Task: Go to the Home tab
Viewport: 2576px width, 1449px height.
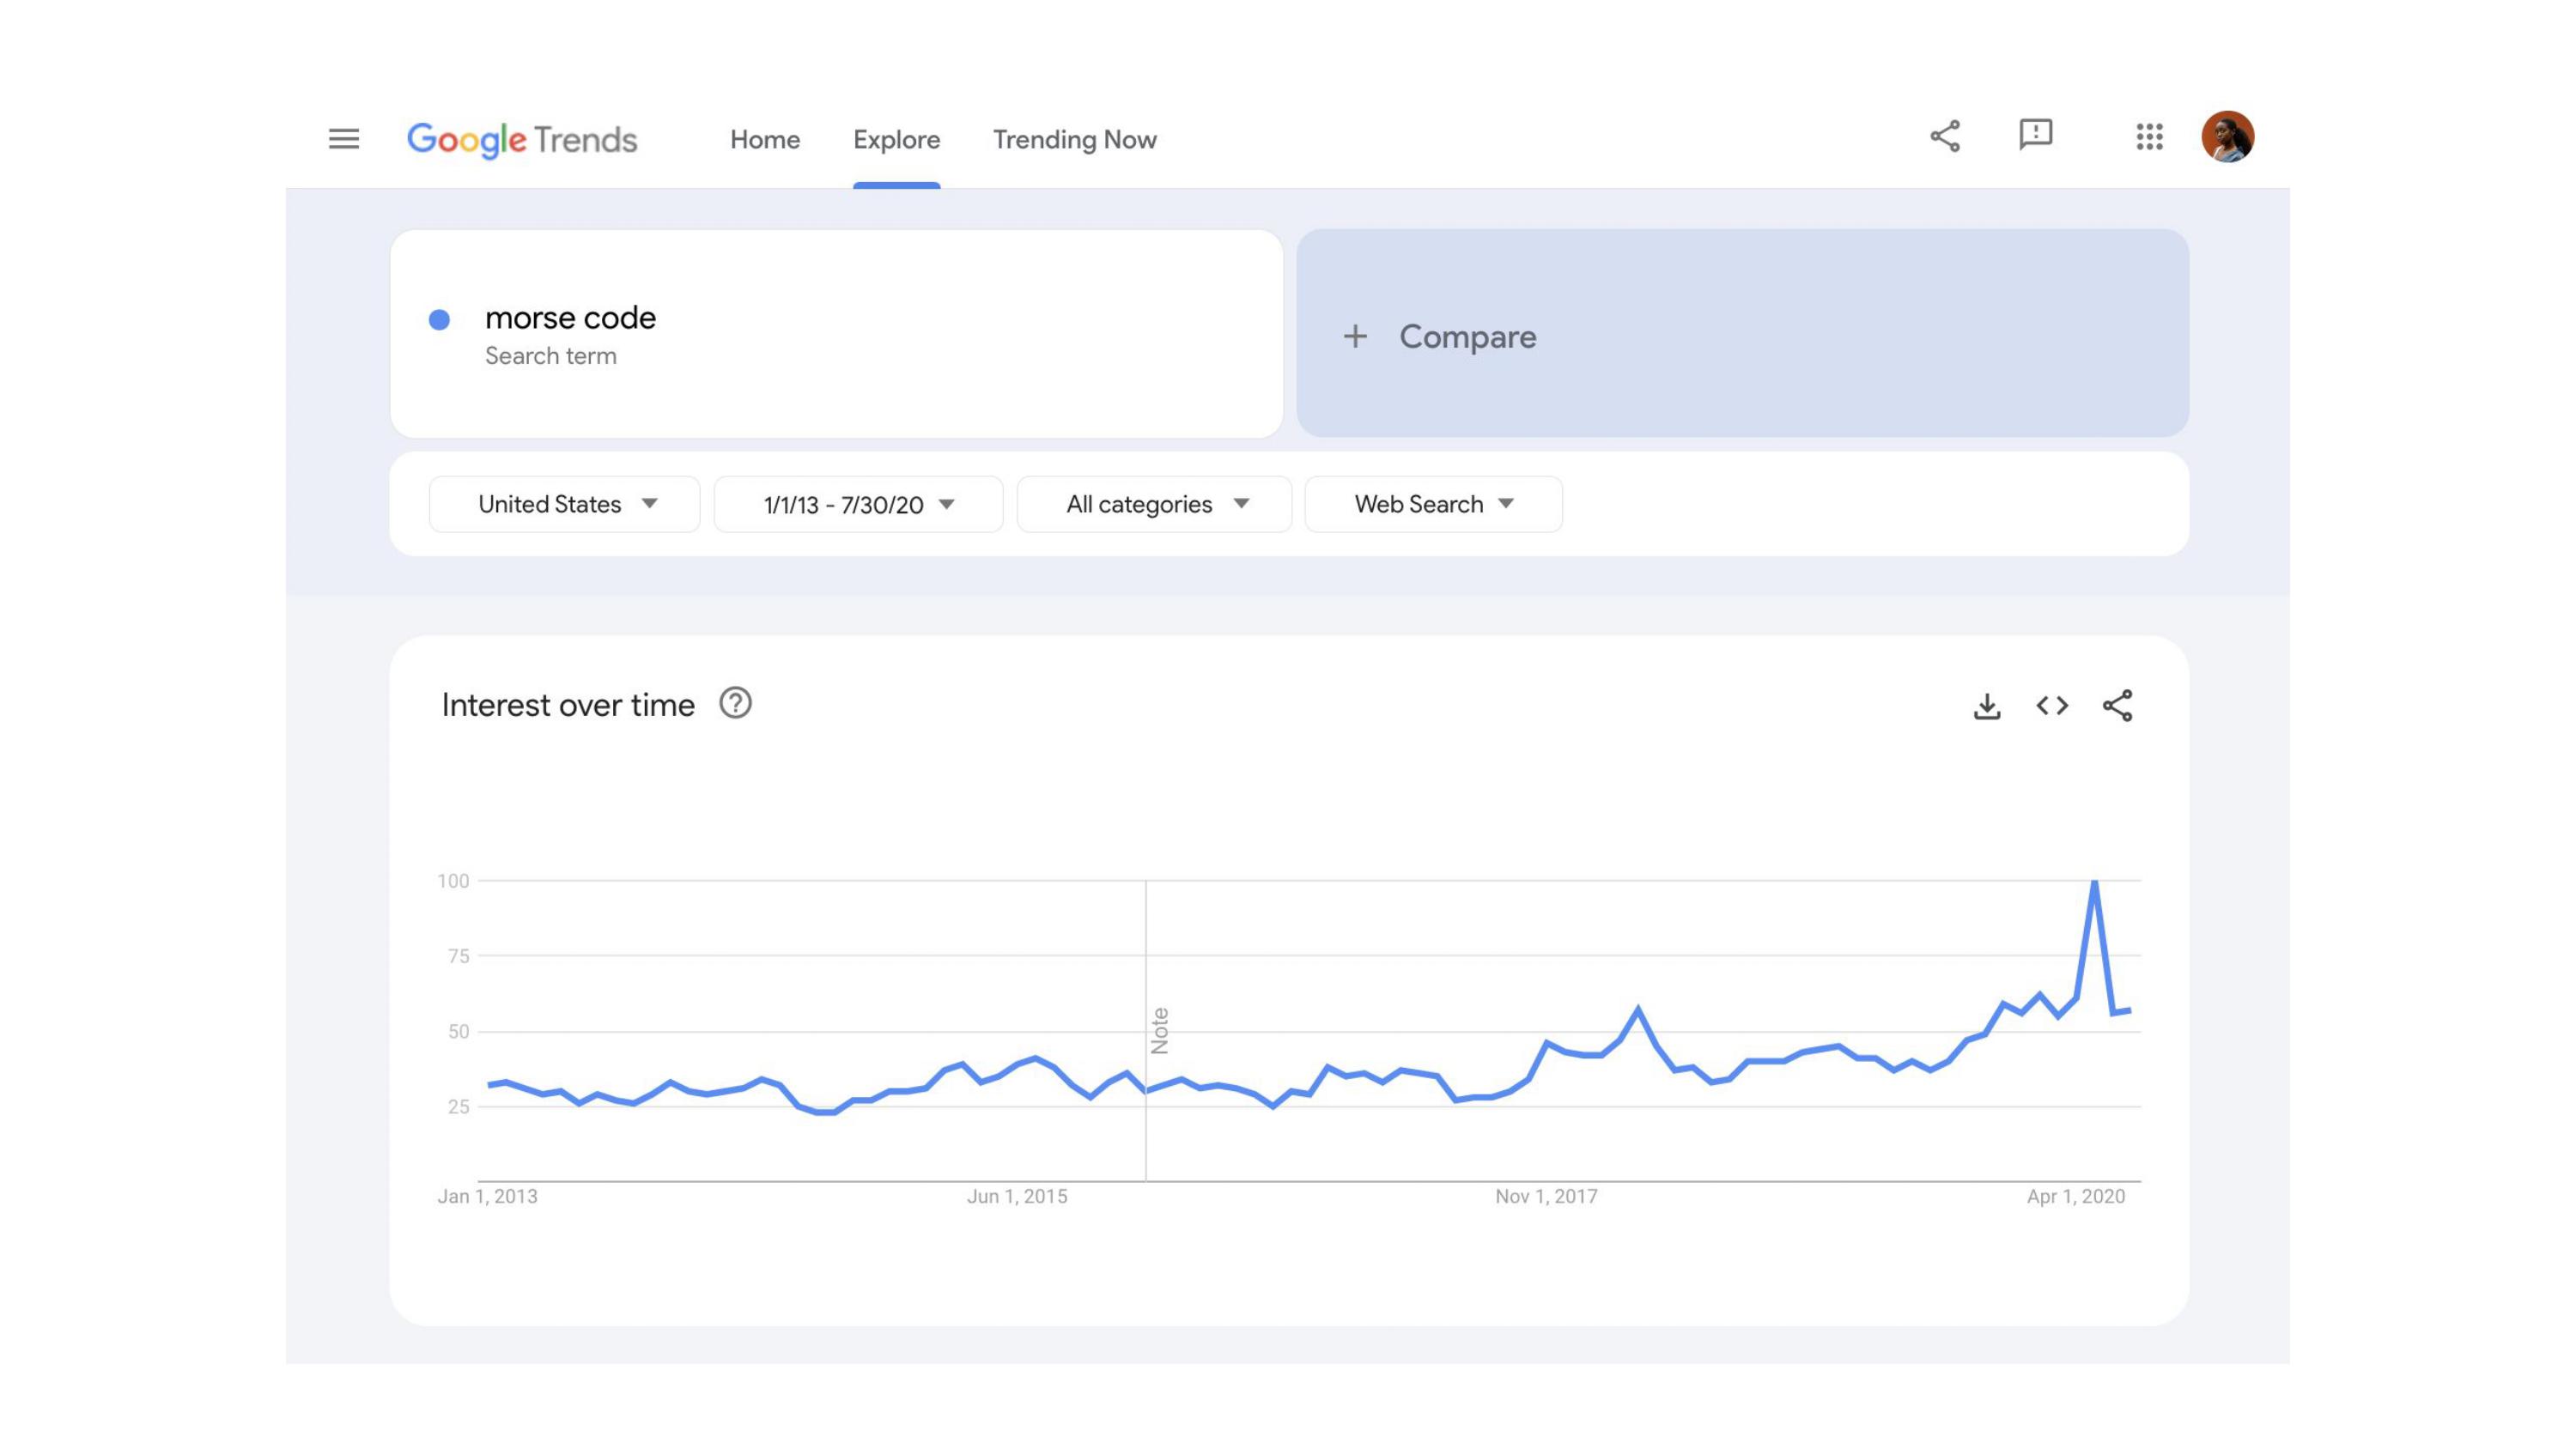Action: tap(764, 140)
